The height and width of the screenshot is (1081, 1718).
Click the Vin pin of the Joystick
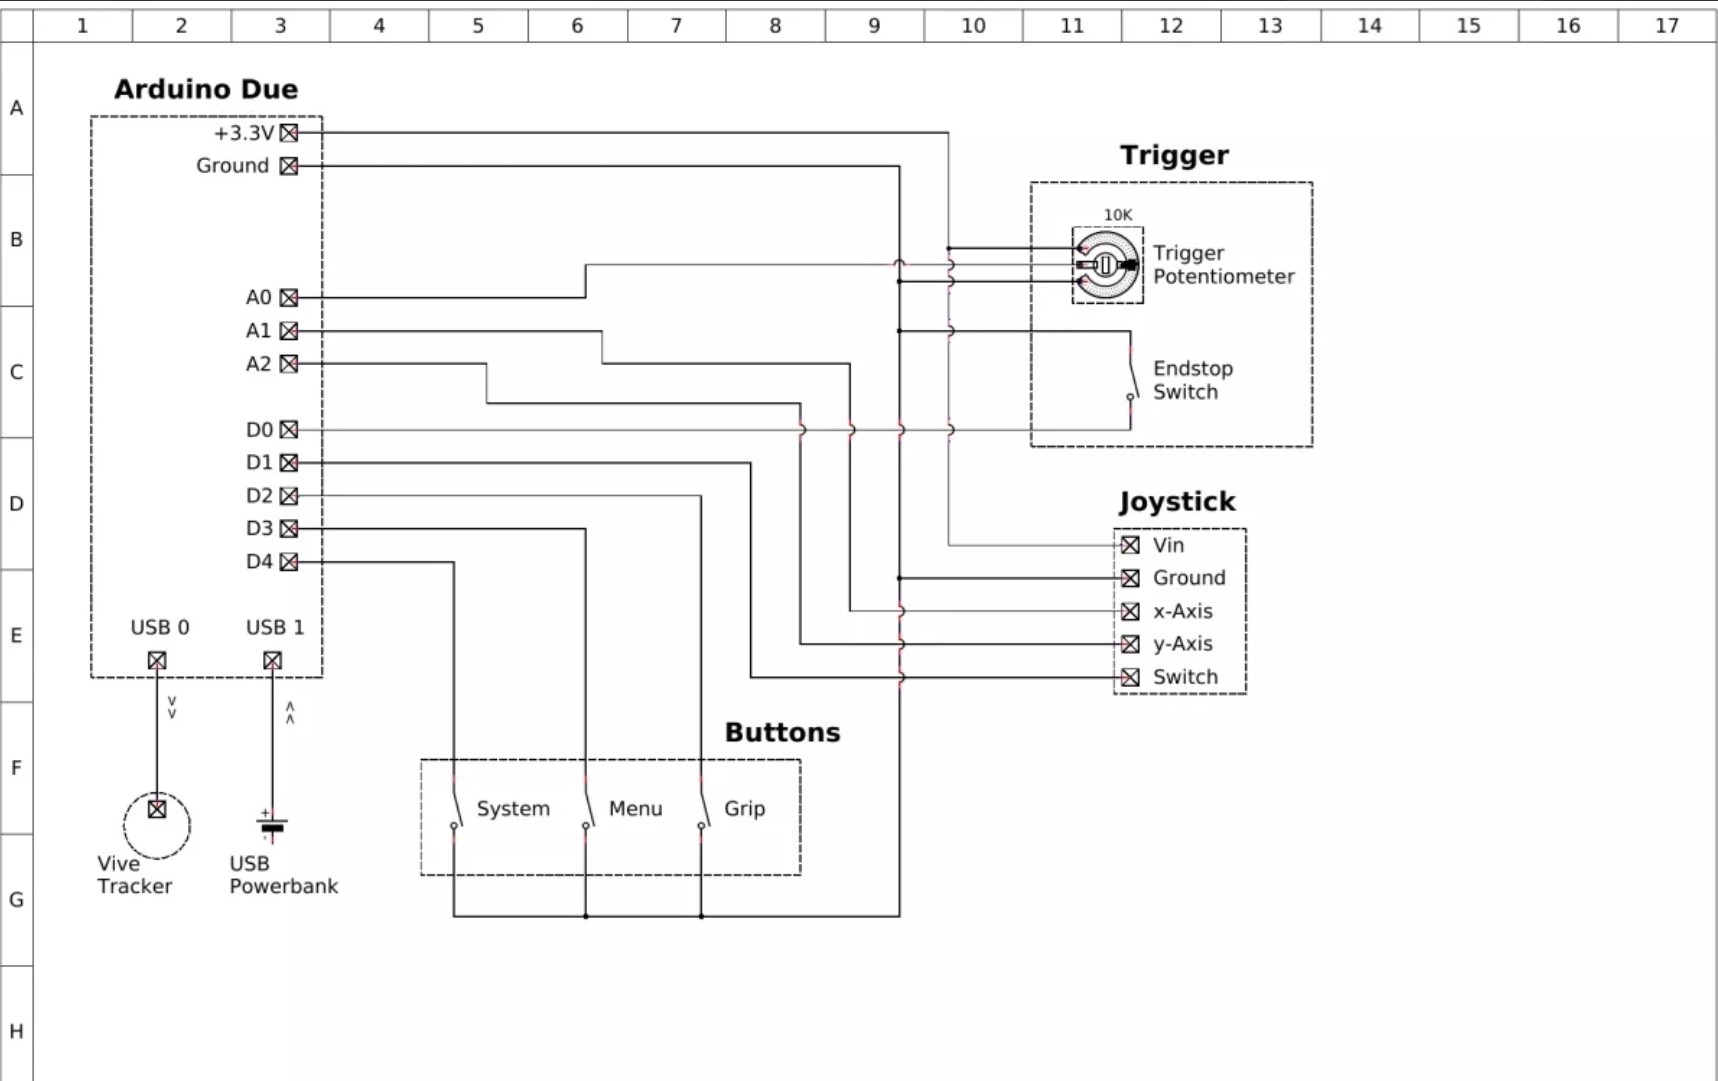(1131, 545)
